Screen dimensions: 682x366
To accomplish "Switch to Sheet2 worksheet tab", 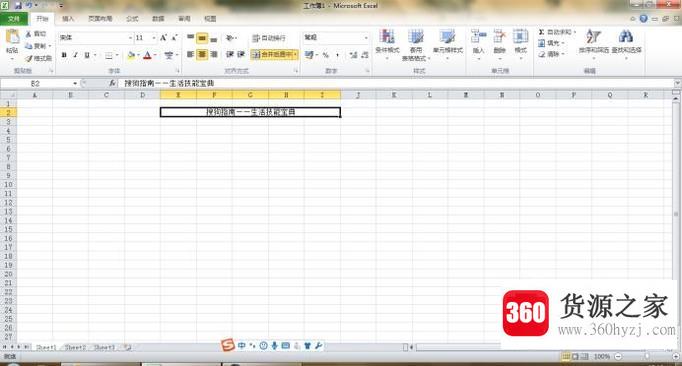I will click(x=75, y=347).
